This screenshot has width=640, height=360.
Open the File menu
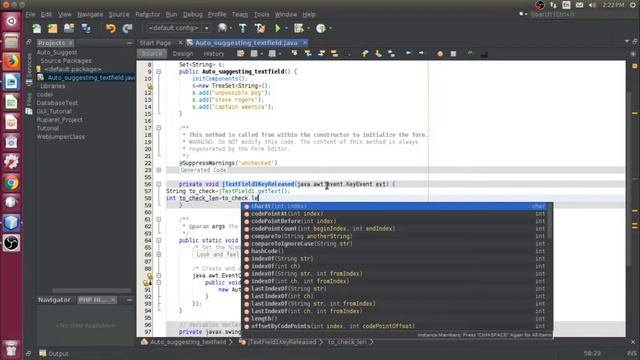tap(31, 14)
